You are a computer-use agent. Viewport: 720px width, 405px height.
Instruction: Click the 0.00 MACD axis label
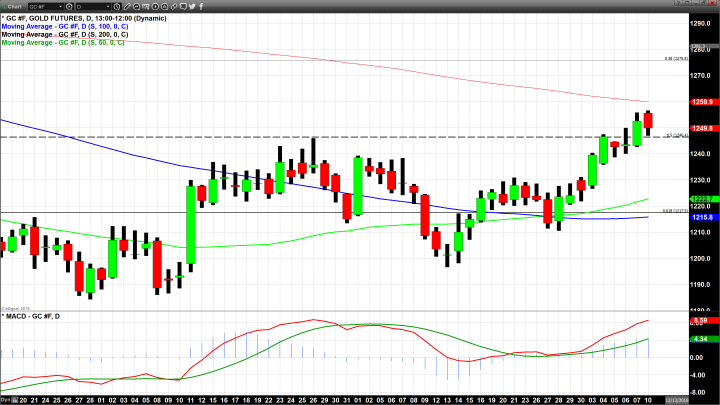(698, 358)
